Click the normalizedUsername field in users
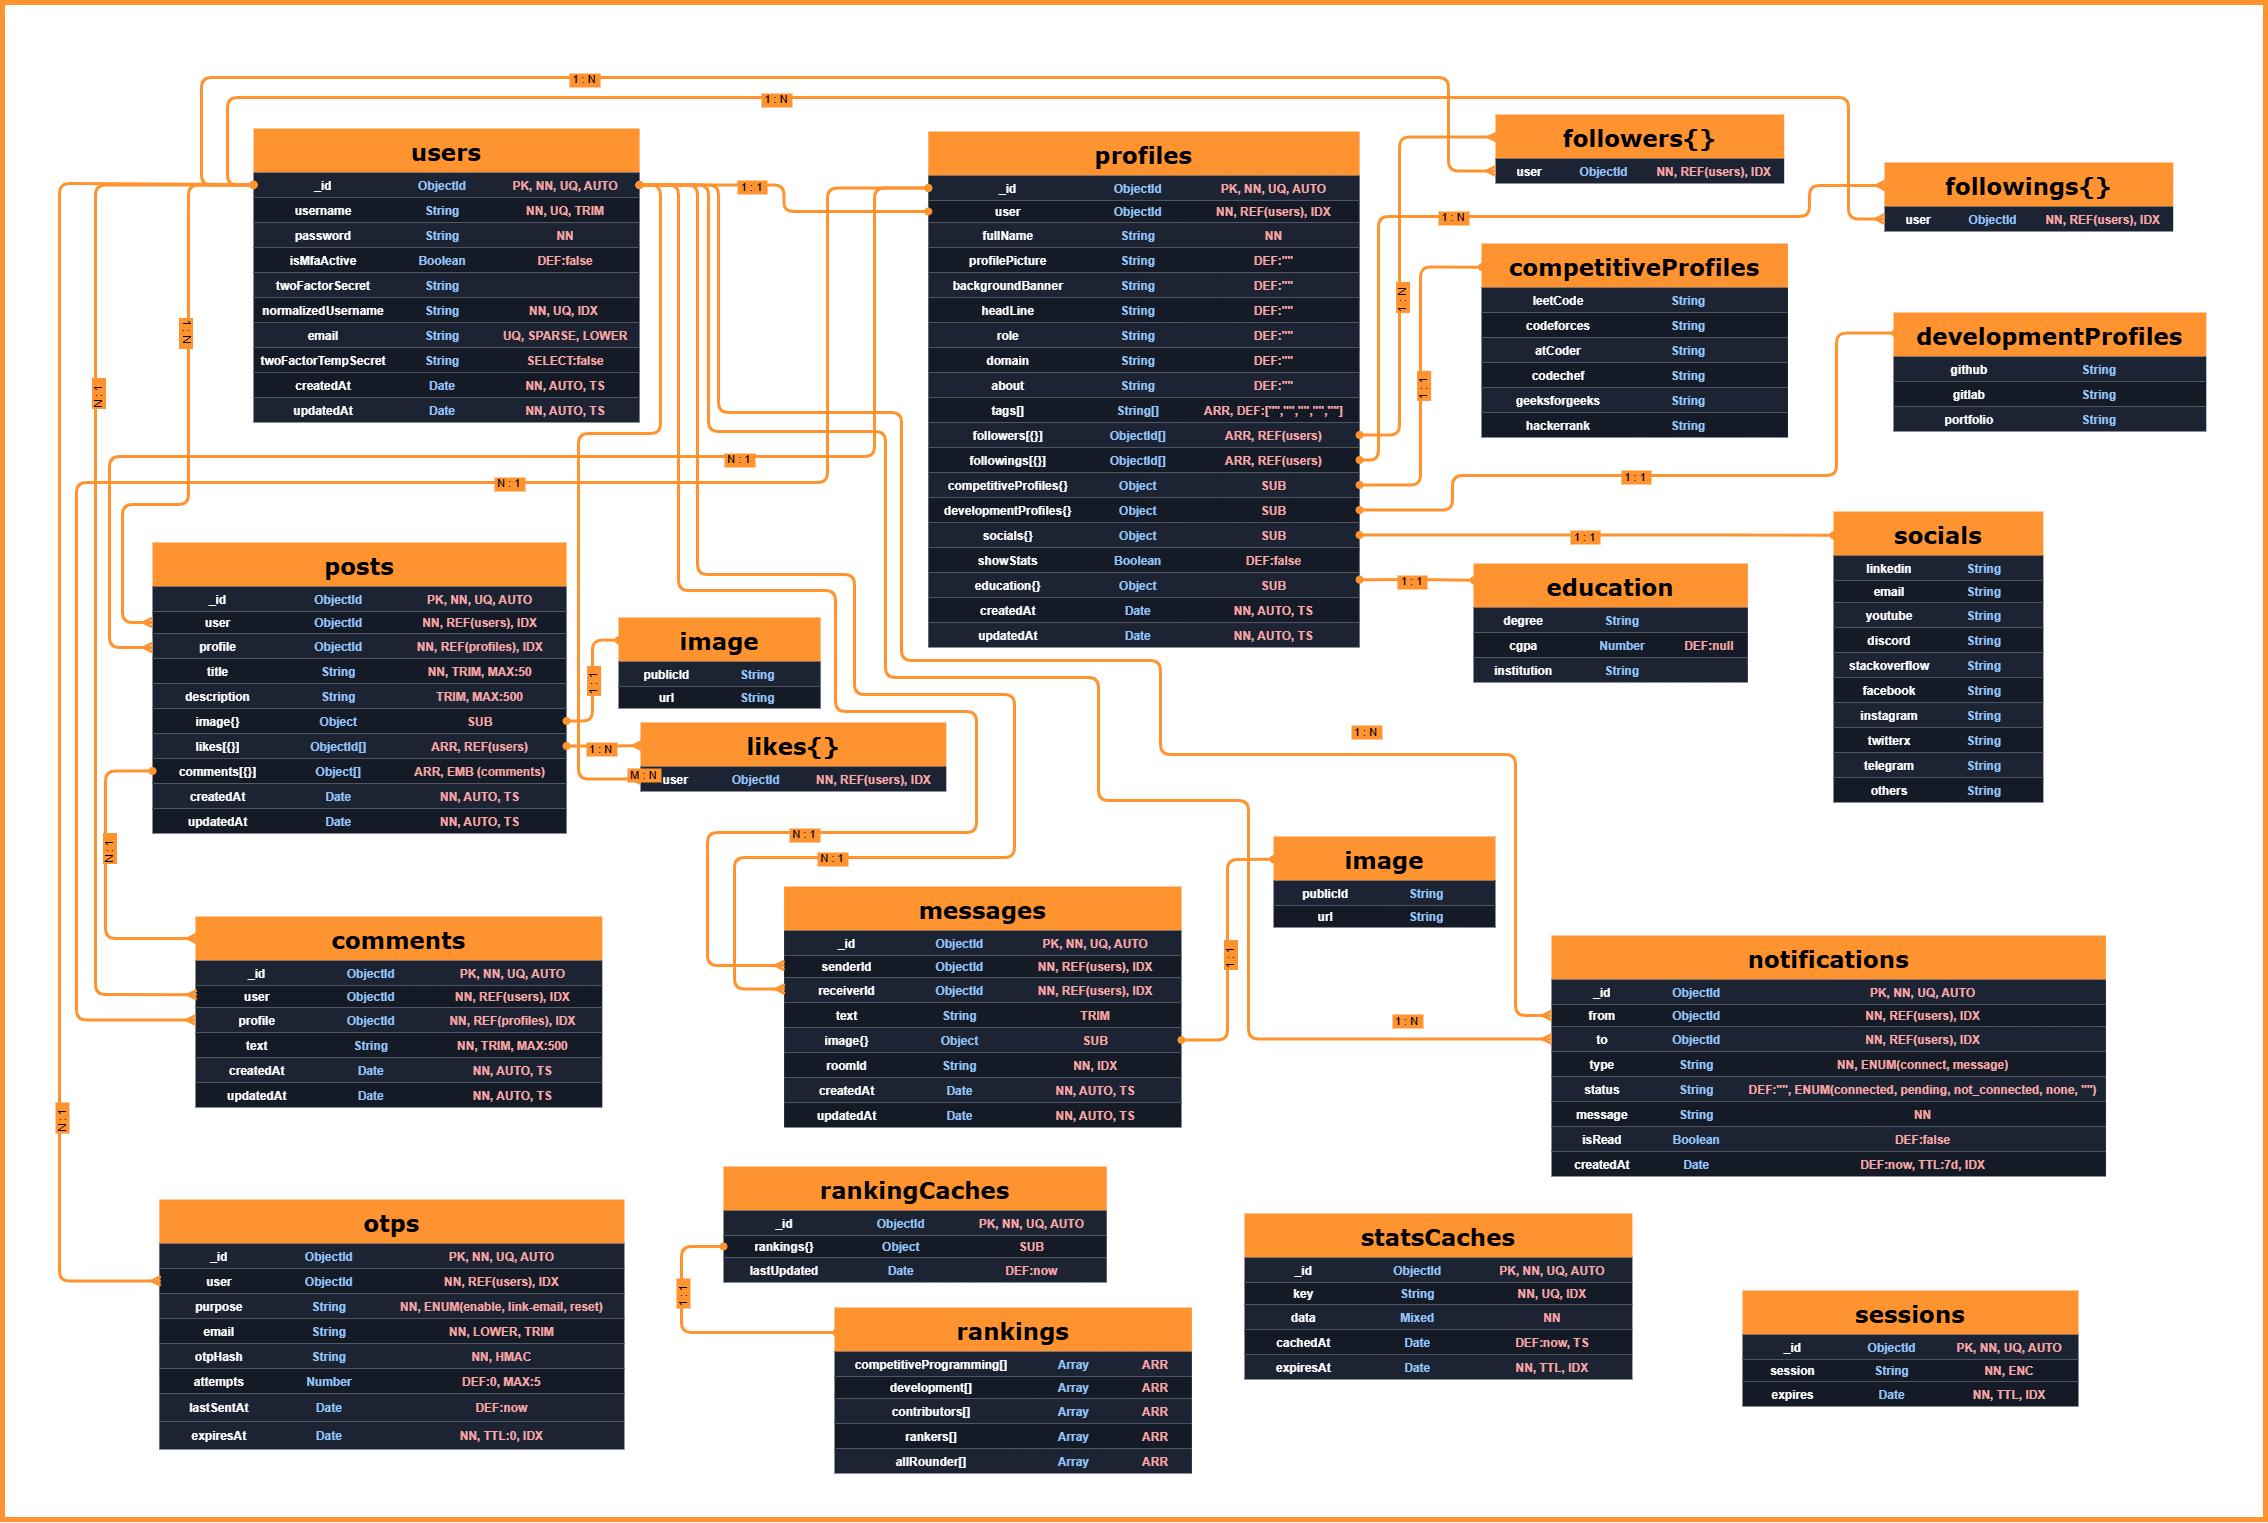 [446, 310]
